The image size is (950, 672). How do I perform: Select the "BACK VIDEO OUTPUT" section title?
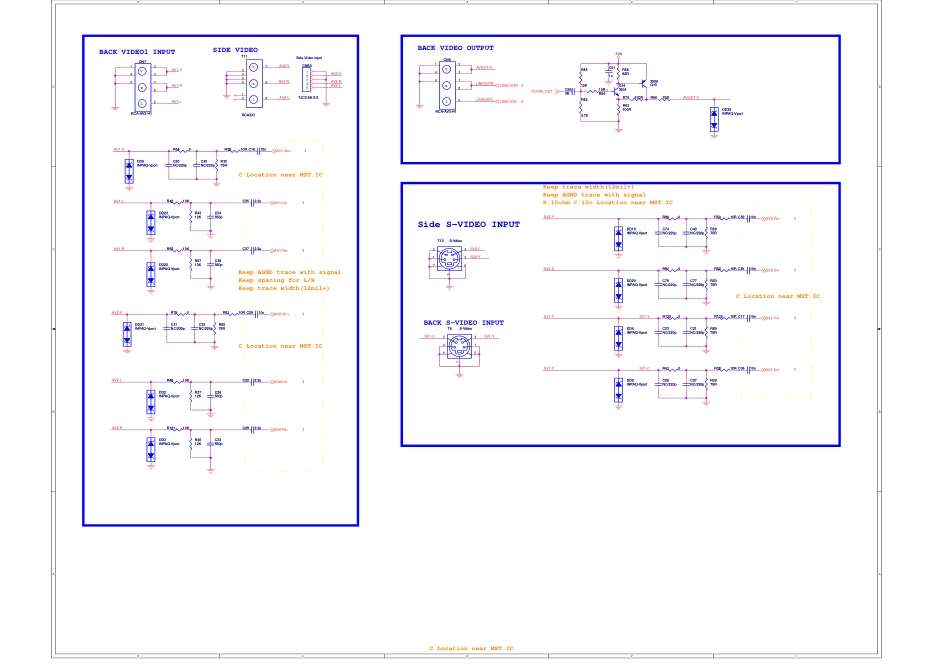pos(455,47)
